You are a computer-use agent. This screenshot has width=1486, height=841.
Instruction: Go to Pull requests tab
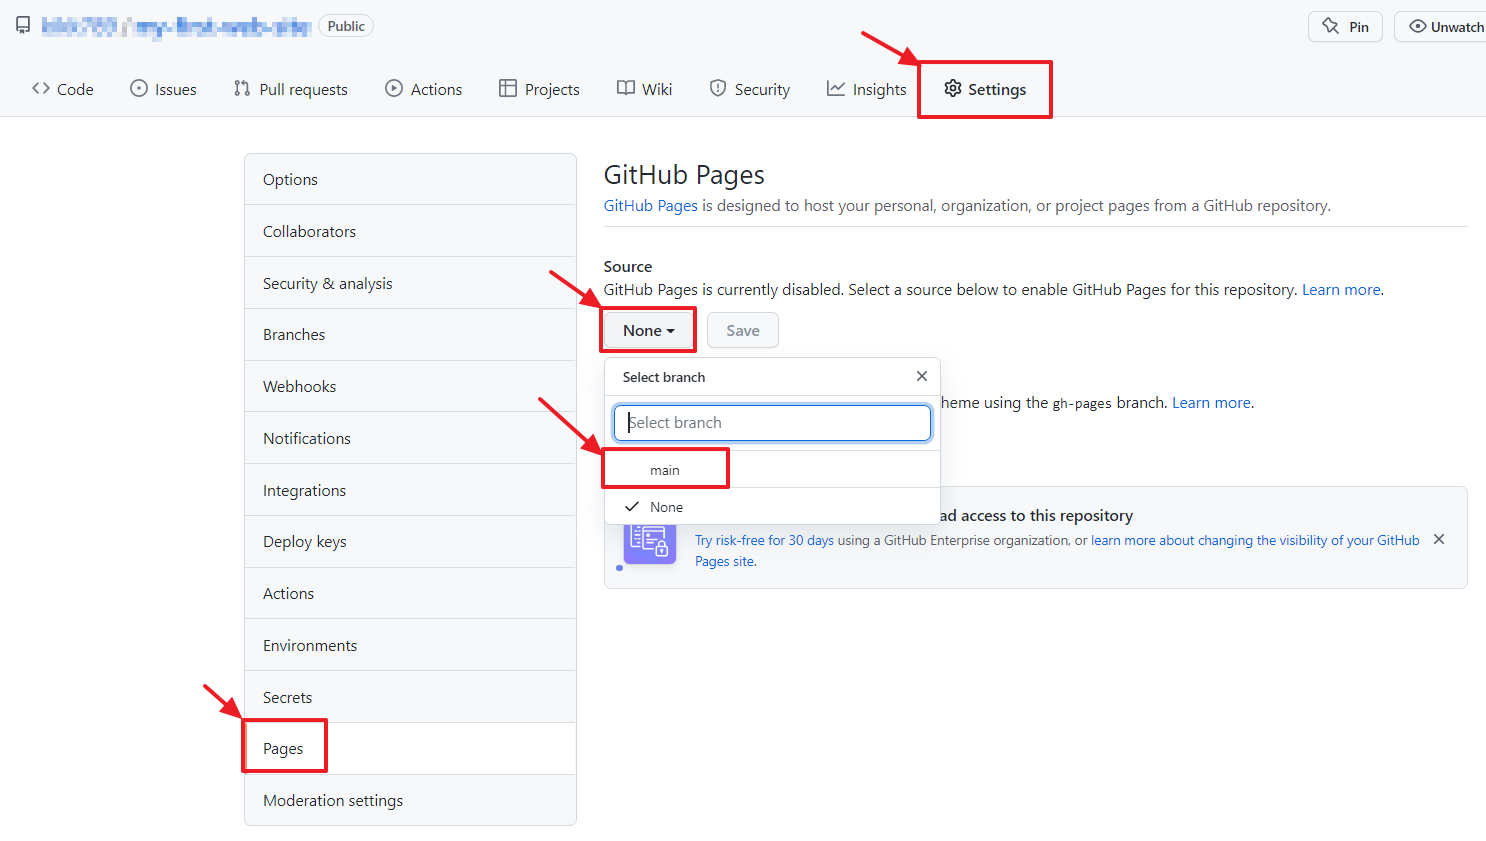pyautogui.click(x=290, y=89)
